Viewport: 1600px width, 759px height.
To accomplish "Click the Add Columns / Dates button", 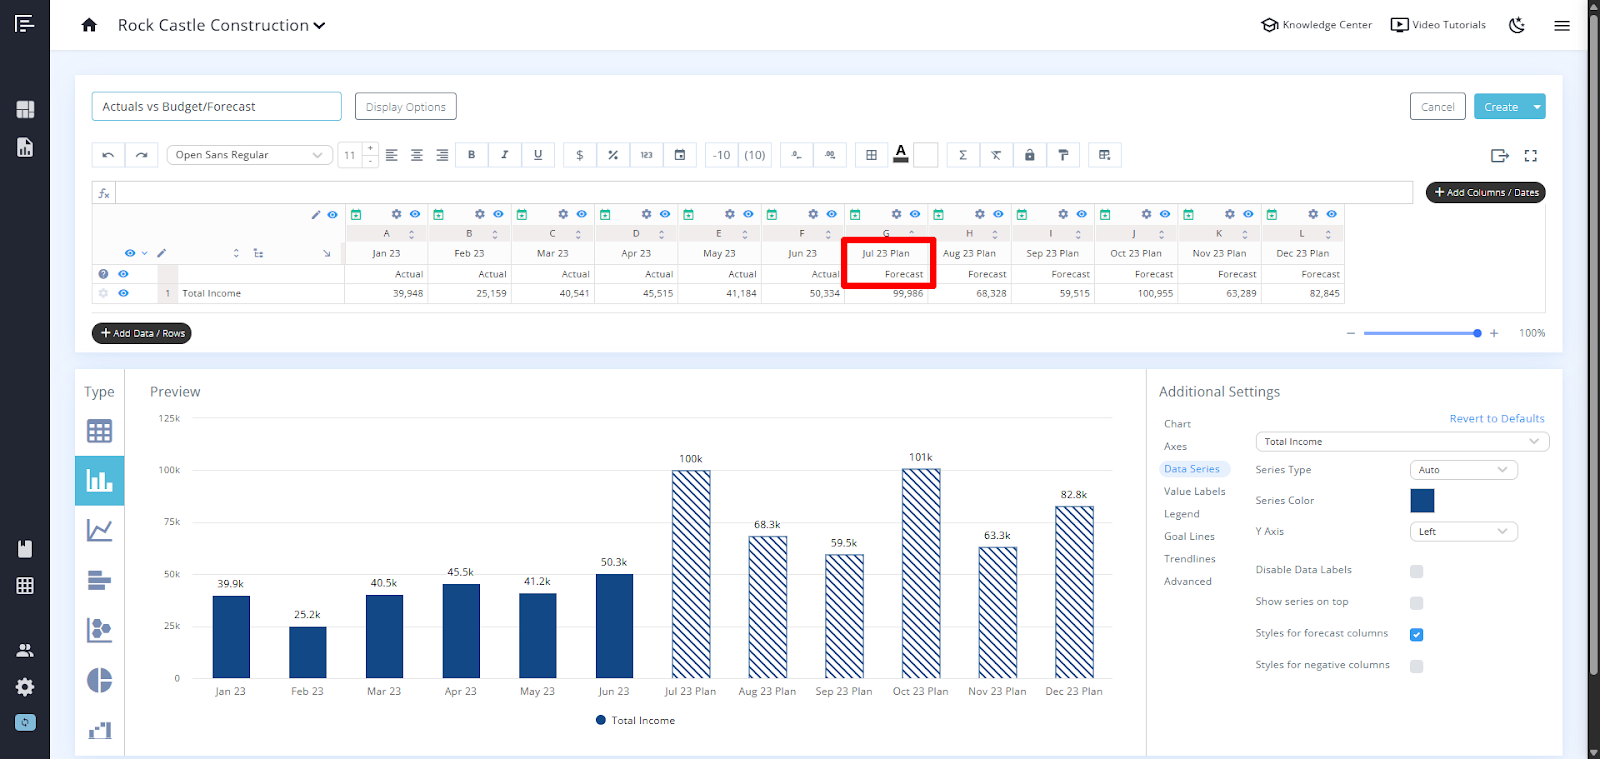I will point(1485,192).
